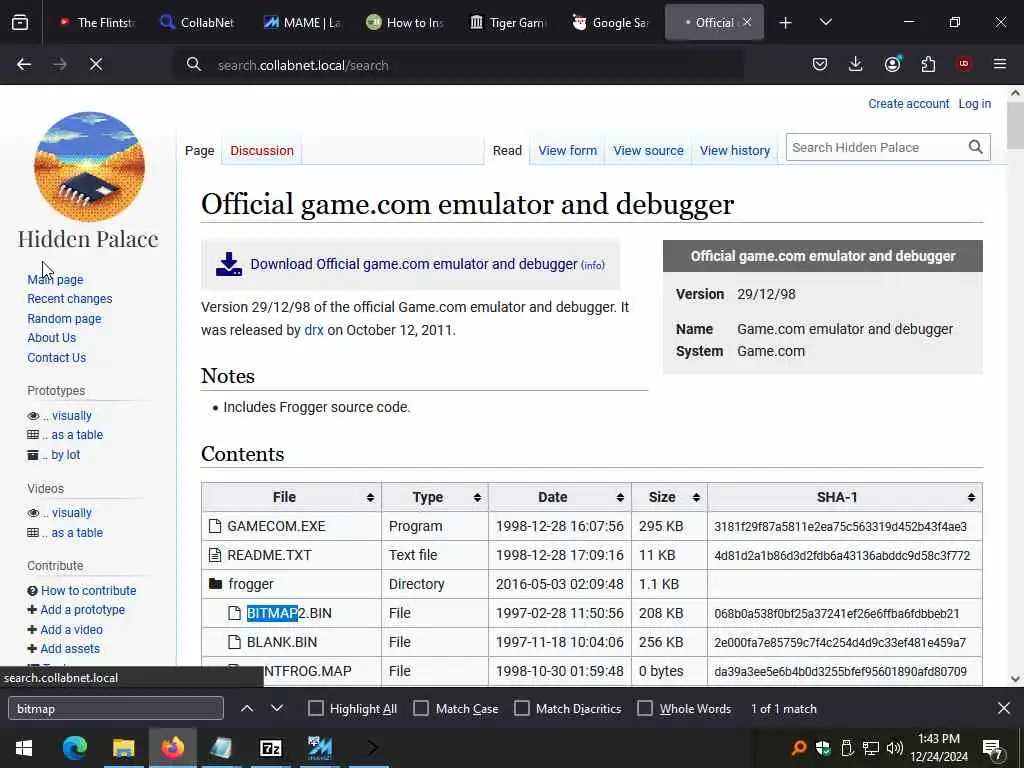This screenshot has height=768, width=1024.
Task: Click the Log in link
Action: (974, 104)
